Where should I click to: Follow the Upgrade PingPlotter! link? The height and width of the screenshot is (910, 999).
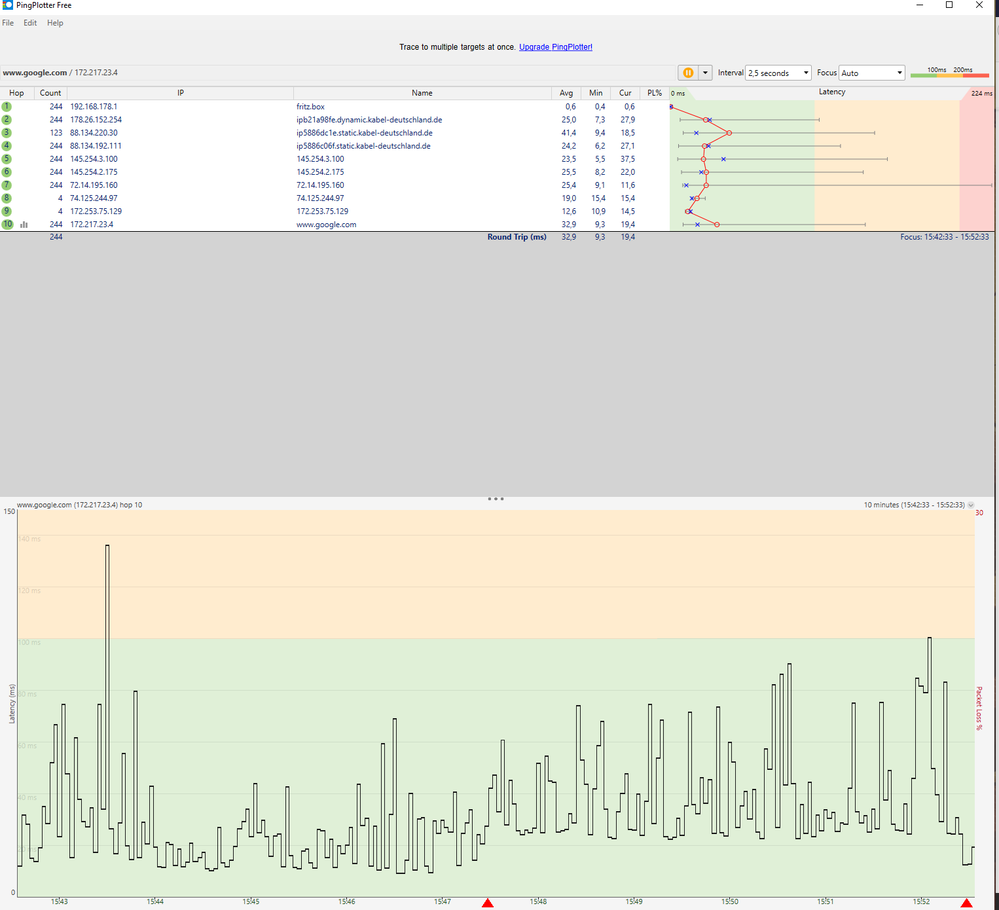click(556, 47)
